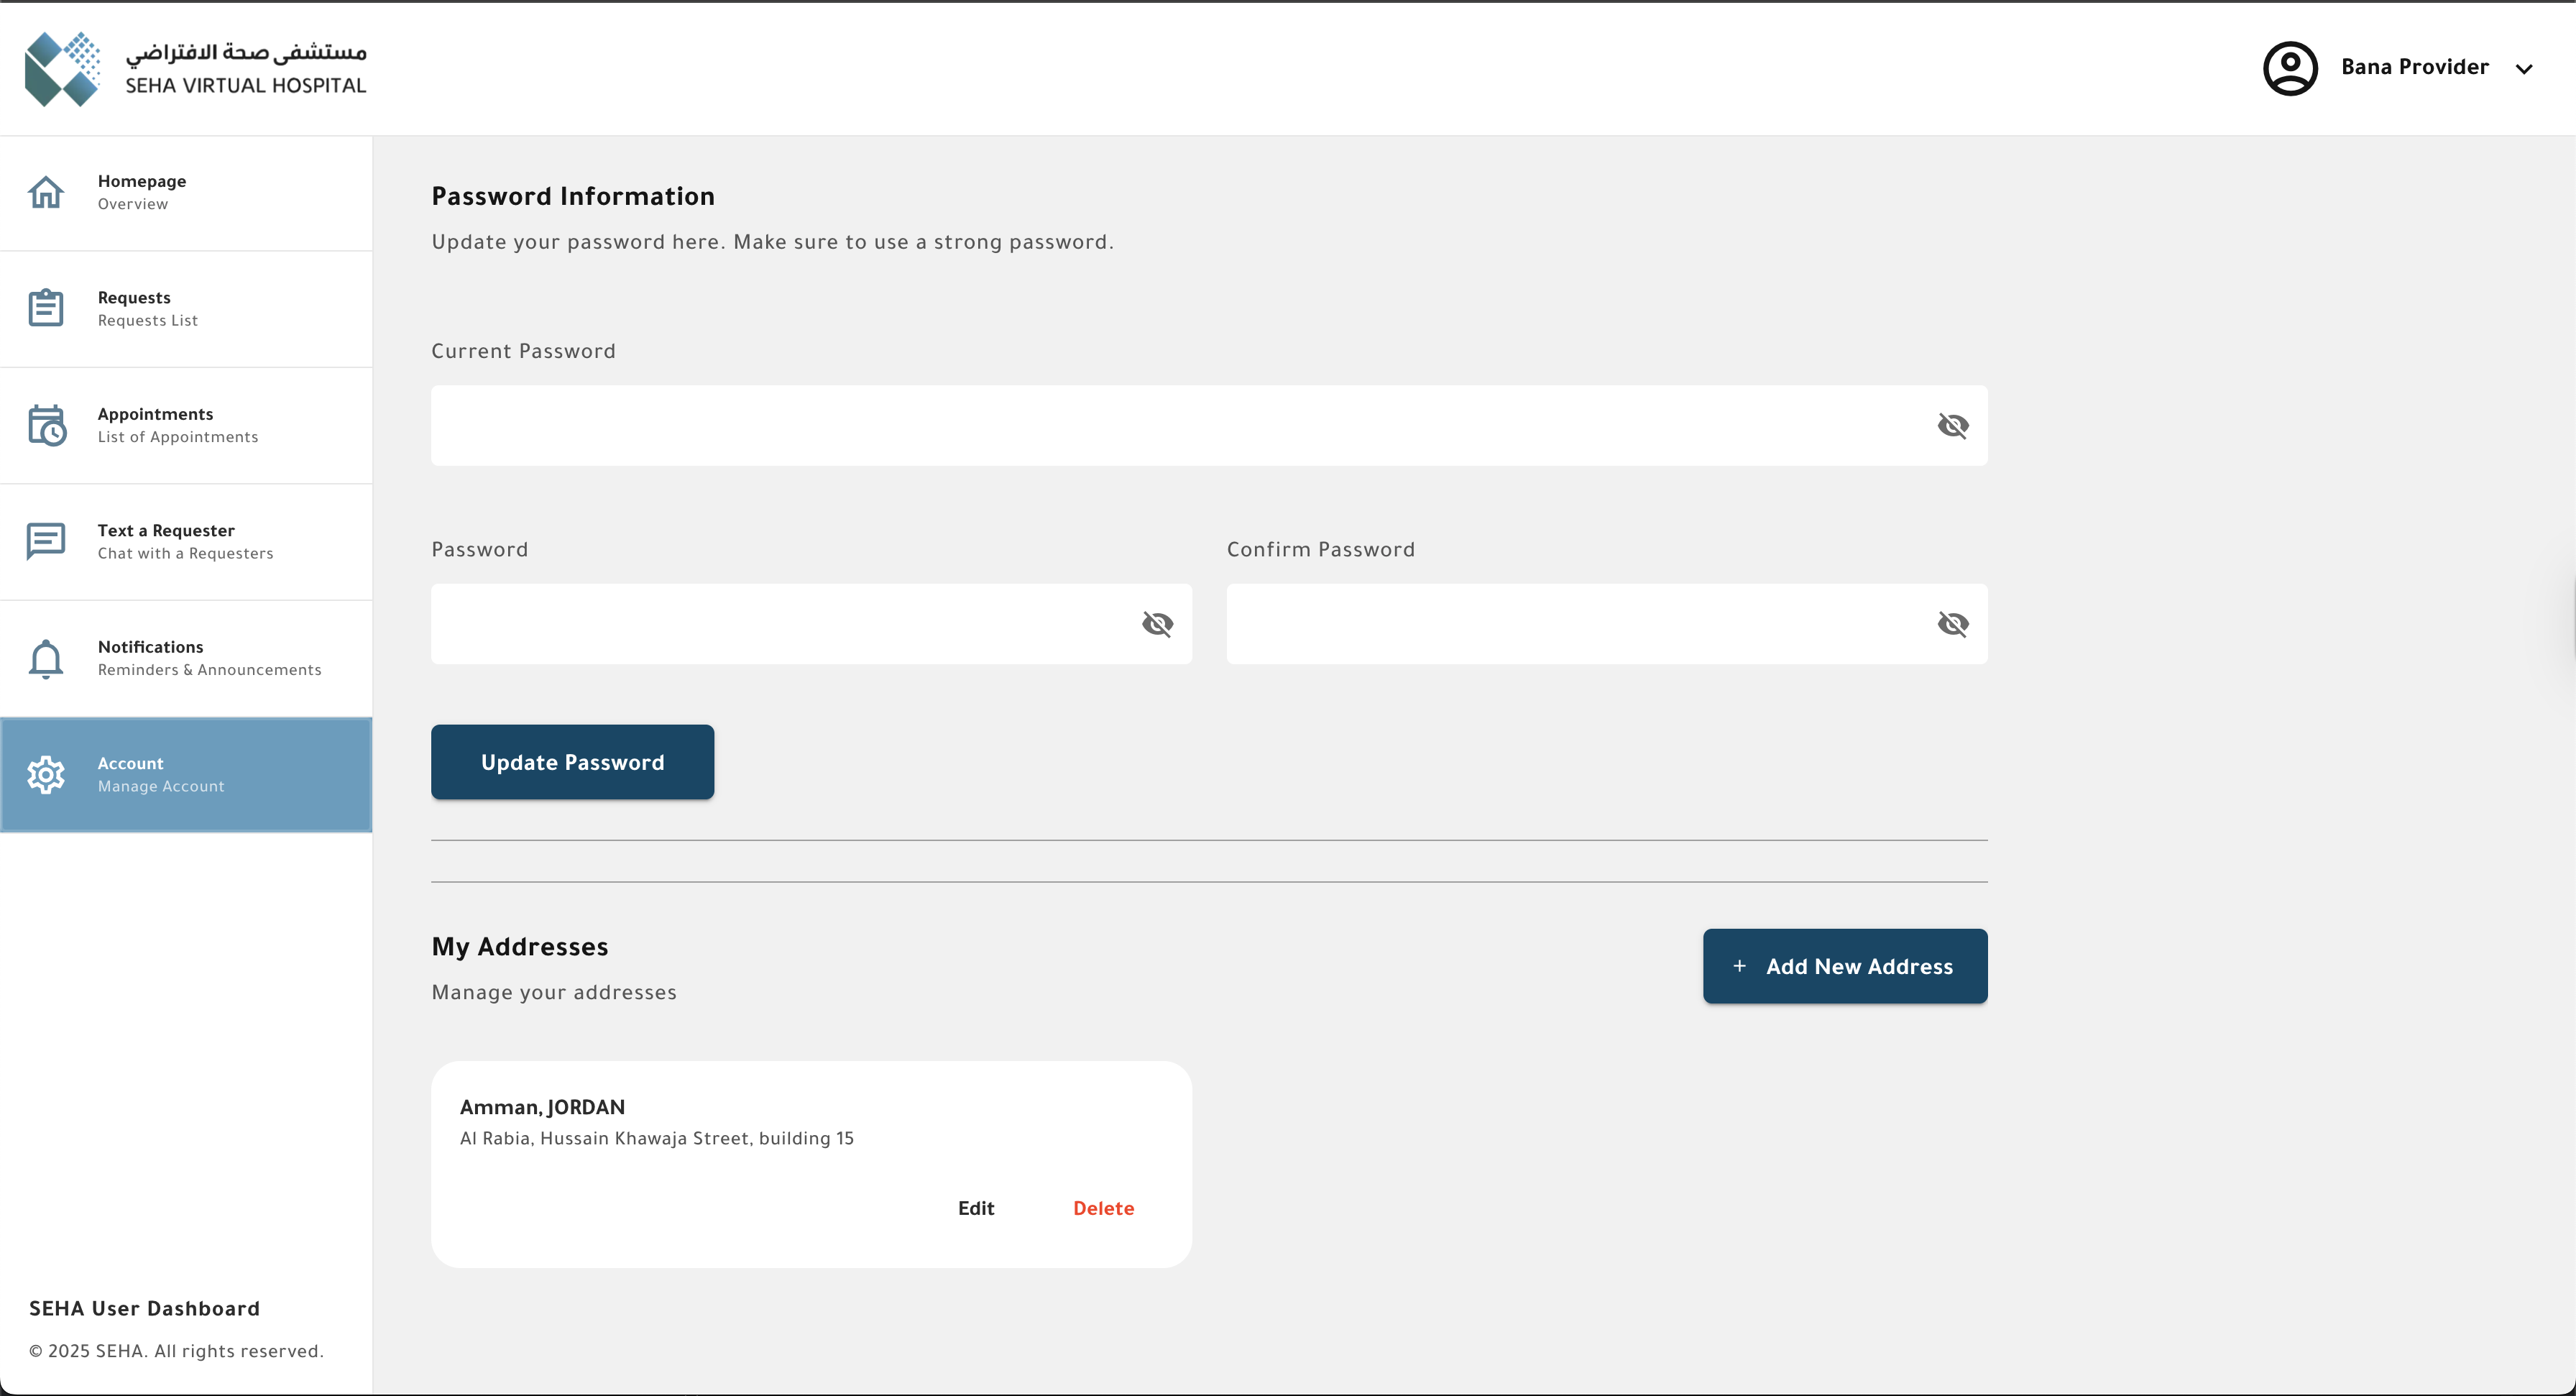Image resolution: width=2576 pixels, height=1396 pixels.
Task: Navigate to Reminders & Announcements
Action: click(x=209, y=669)
